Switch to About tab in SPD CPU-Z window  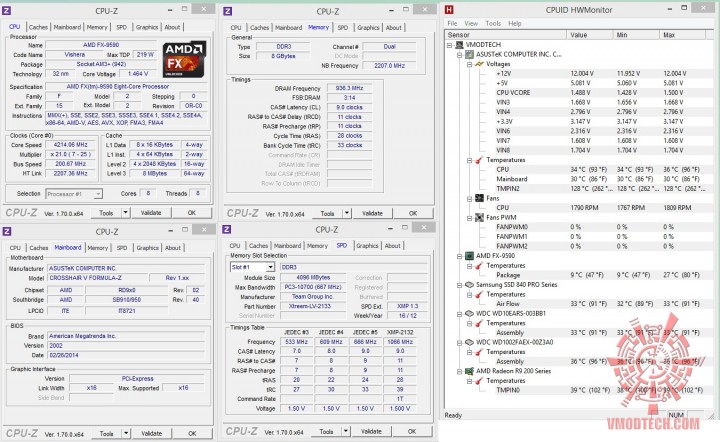click(x=393, y=246)
